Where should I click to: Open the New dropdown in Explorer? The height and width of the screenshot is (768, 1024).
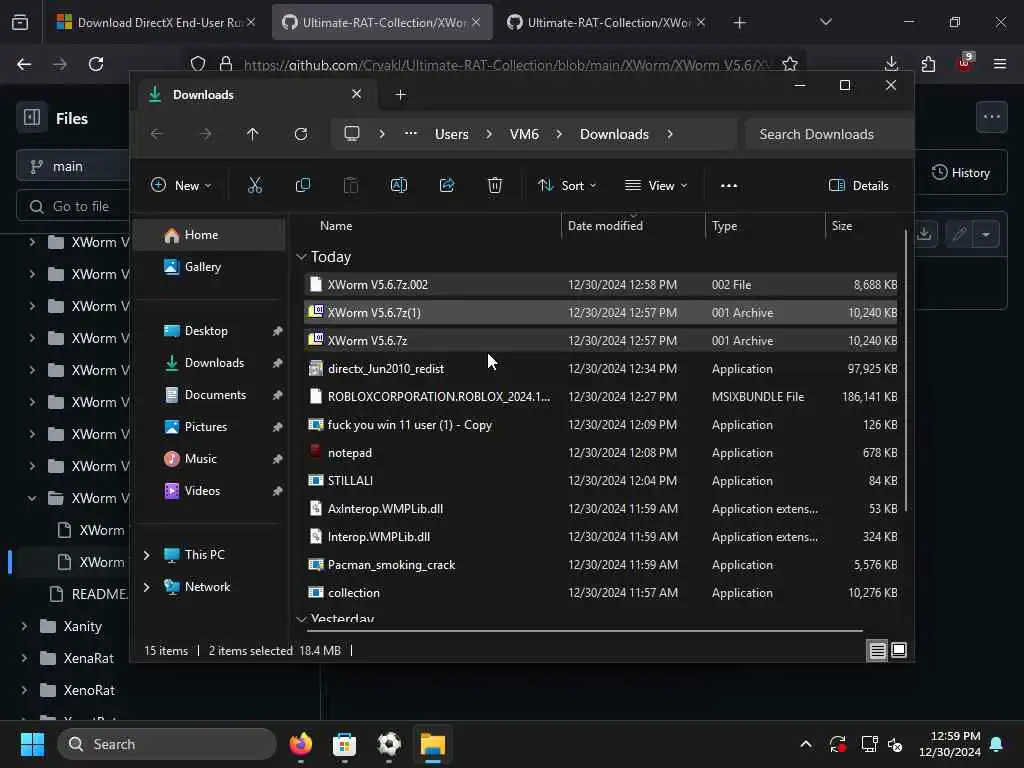click(181, 185)
